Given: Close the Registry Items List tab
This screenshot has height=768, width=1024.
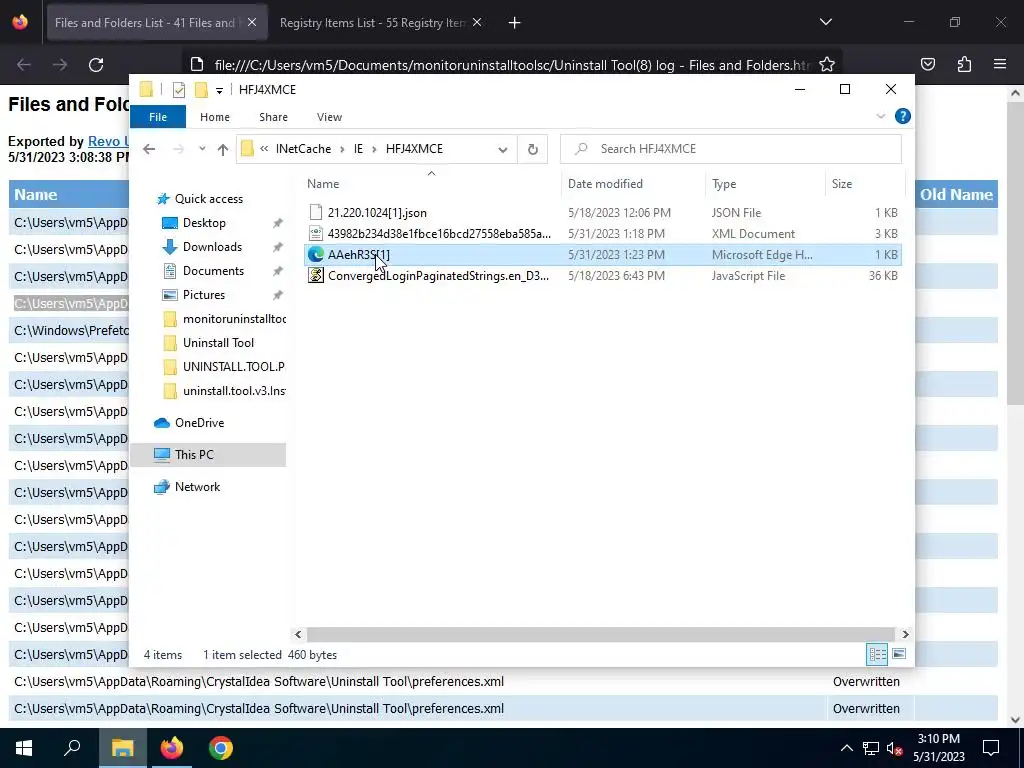Looking at the screenshot, I should (x=477, y=23).
